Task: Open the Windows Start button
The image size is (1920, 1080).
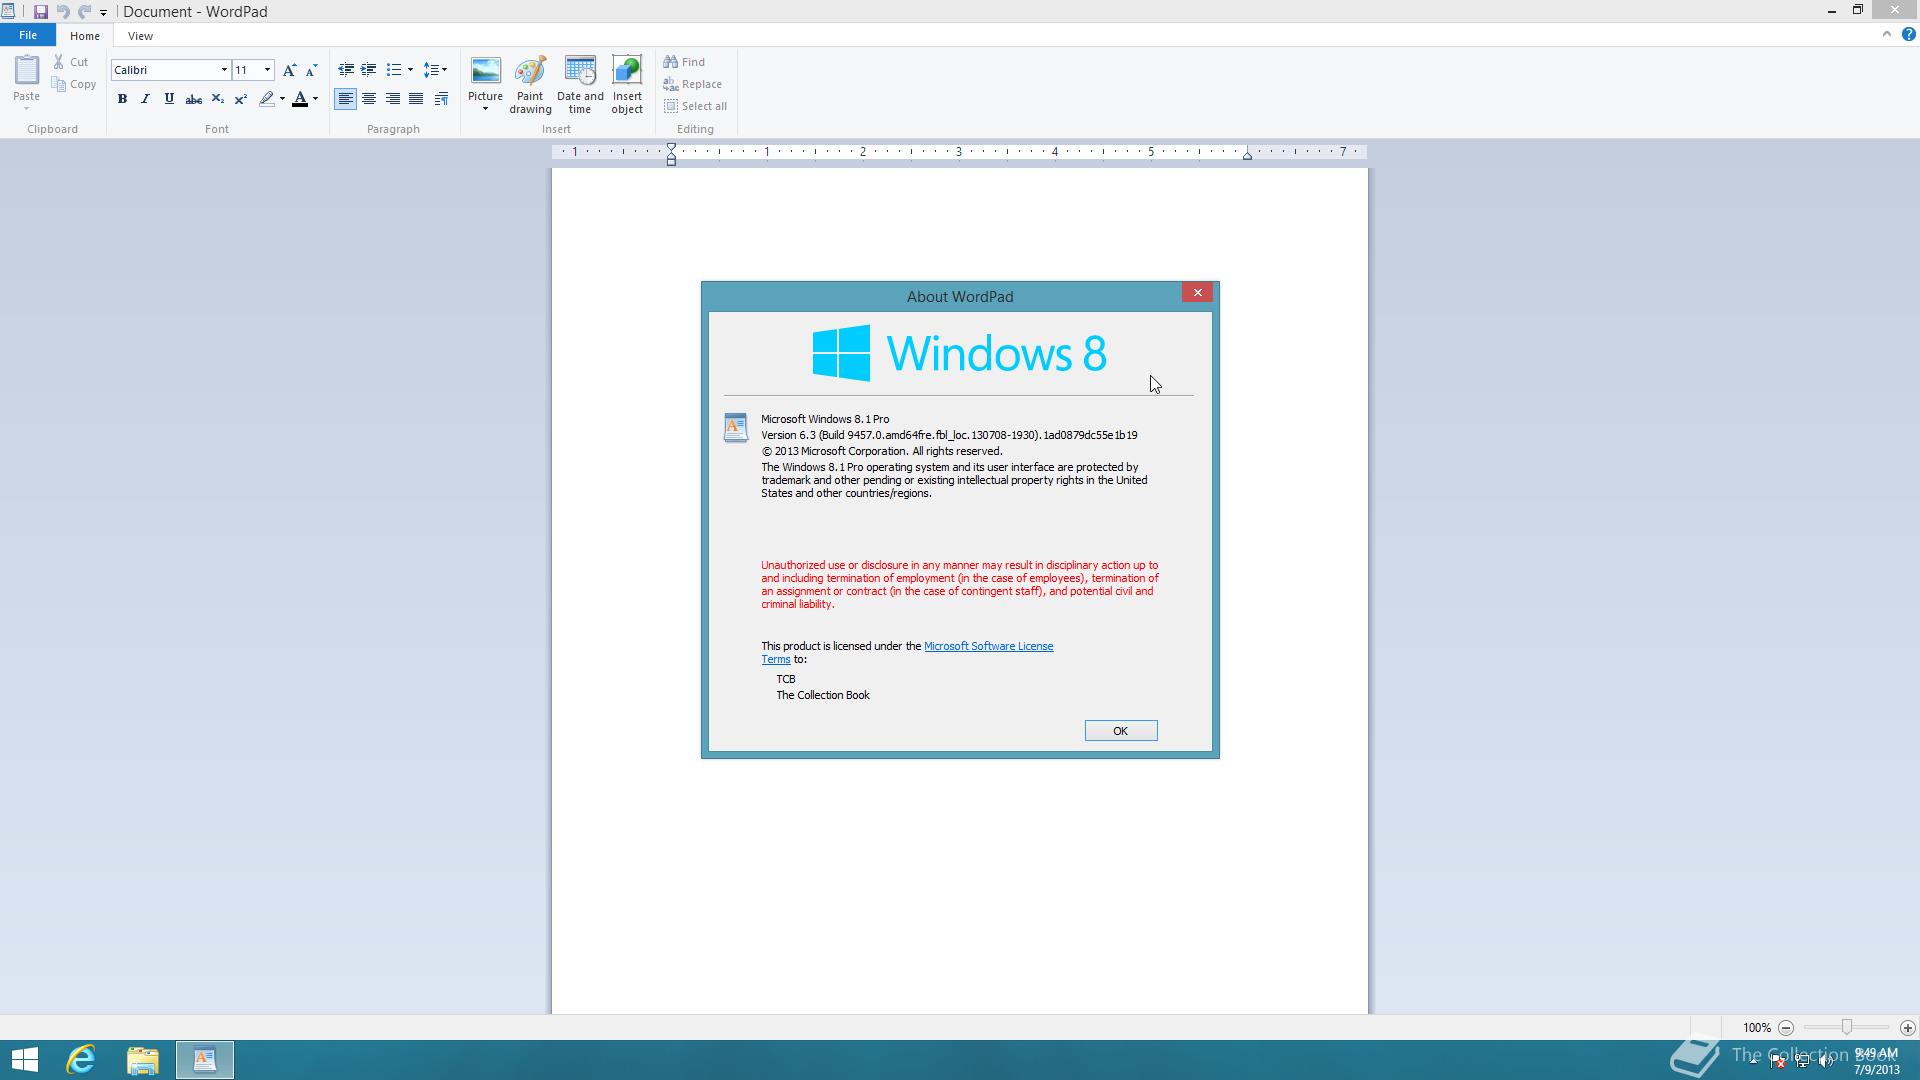Action: tap(25, 1060)
